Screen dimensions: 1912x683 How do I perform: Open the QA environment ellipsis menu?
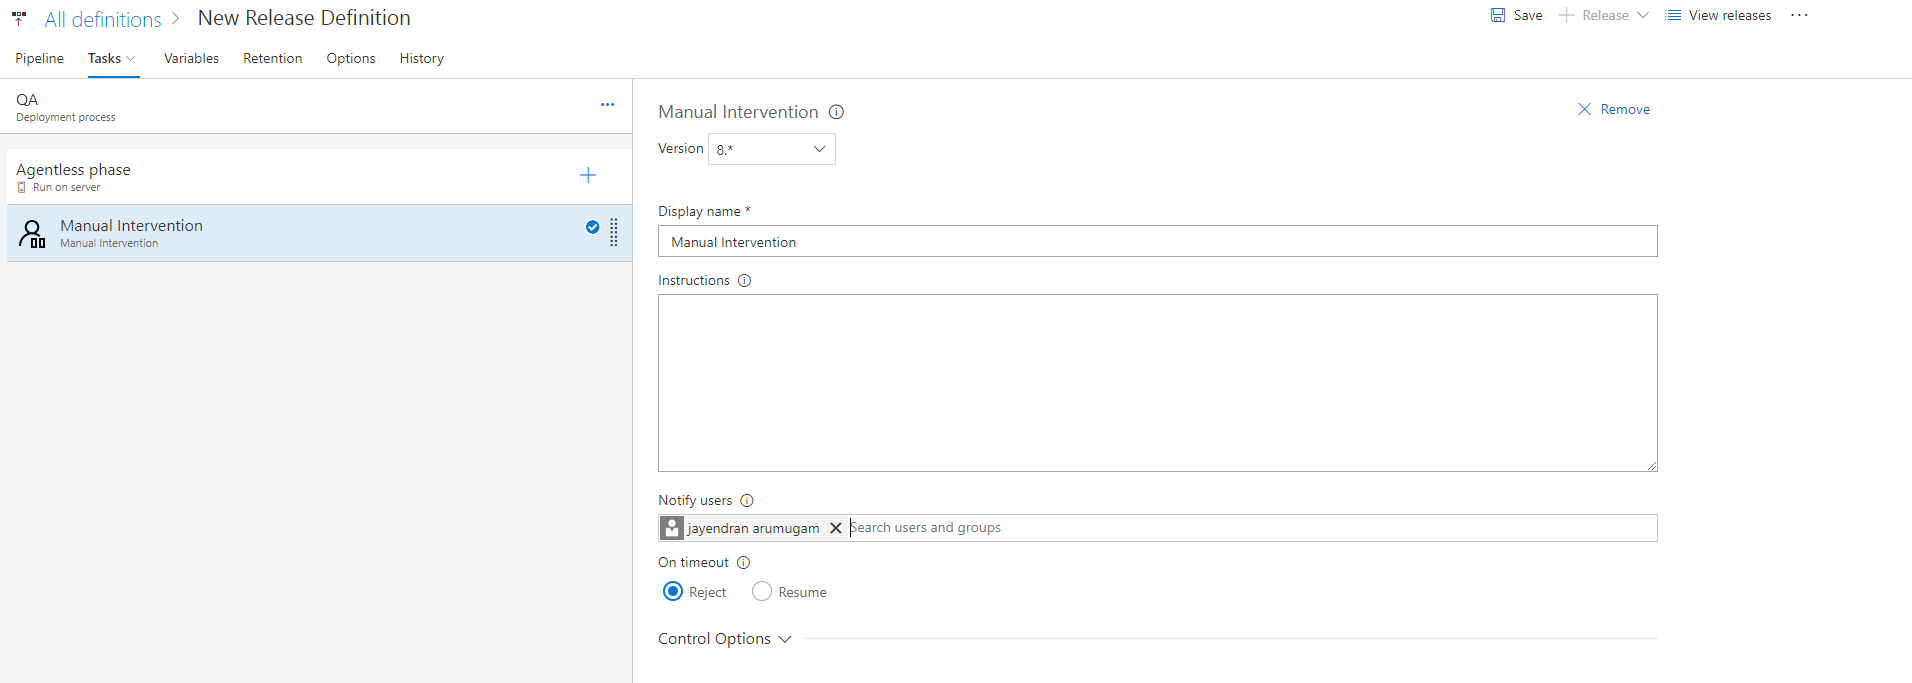tap(607, 104)
